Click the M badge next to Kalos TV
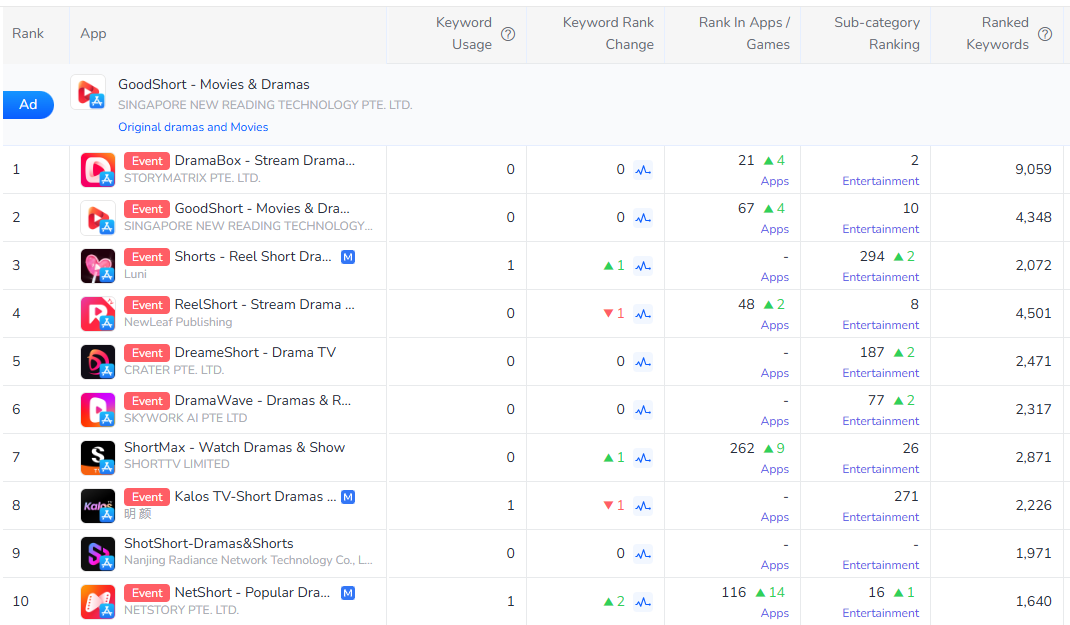 [x=348, y=497]
